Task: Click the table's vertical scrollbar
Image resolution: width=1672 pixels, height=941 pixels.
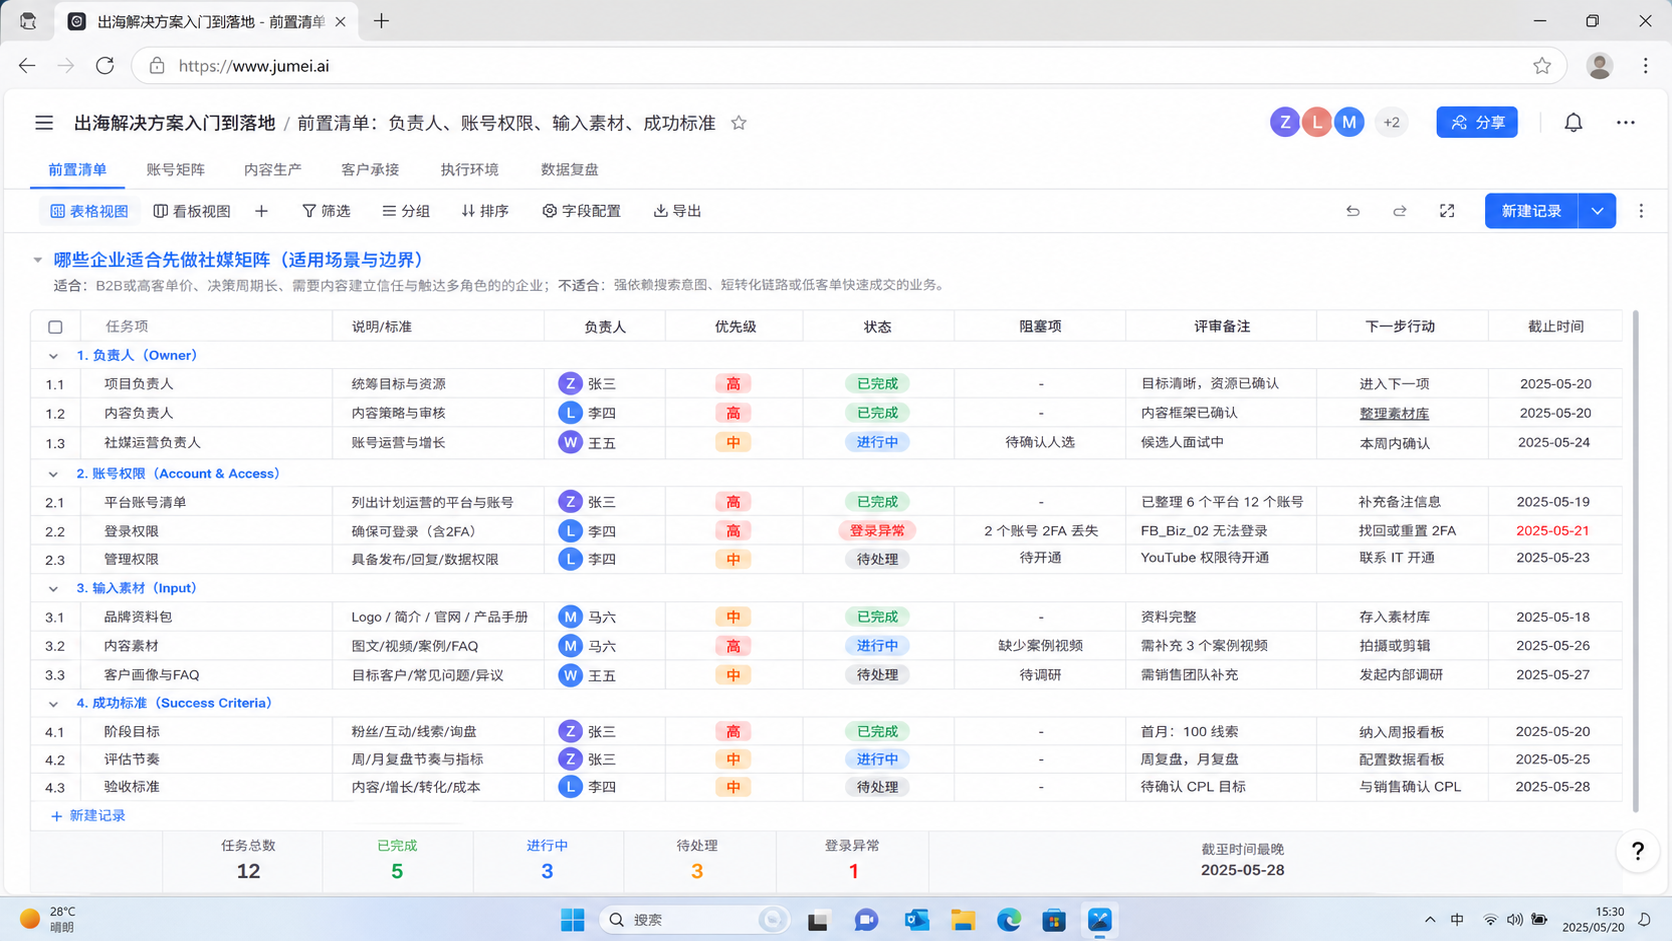Action: coord(1636,560)
